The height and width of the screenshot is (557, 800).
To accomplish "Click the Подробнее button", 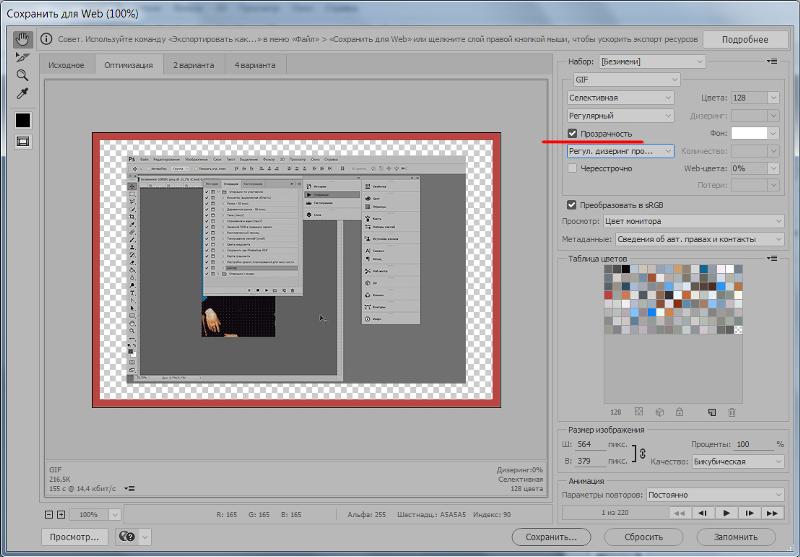I will (x=744, y=40).
